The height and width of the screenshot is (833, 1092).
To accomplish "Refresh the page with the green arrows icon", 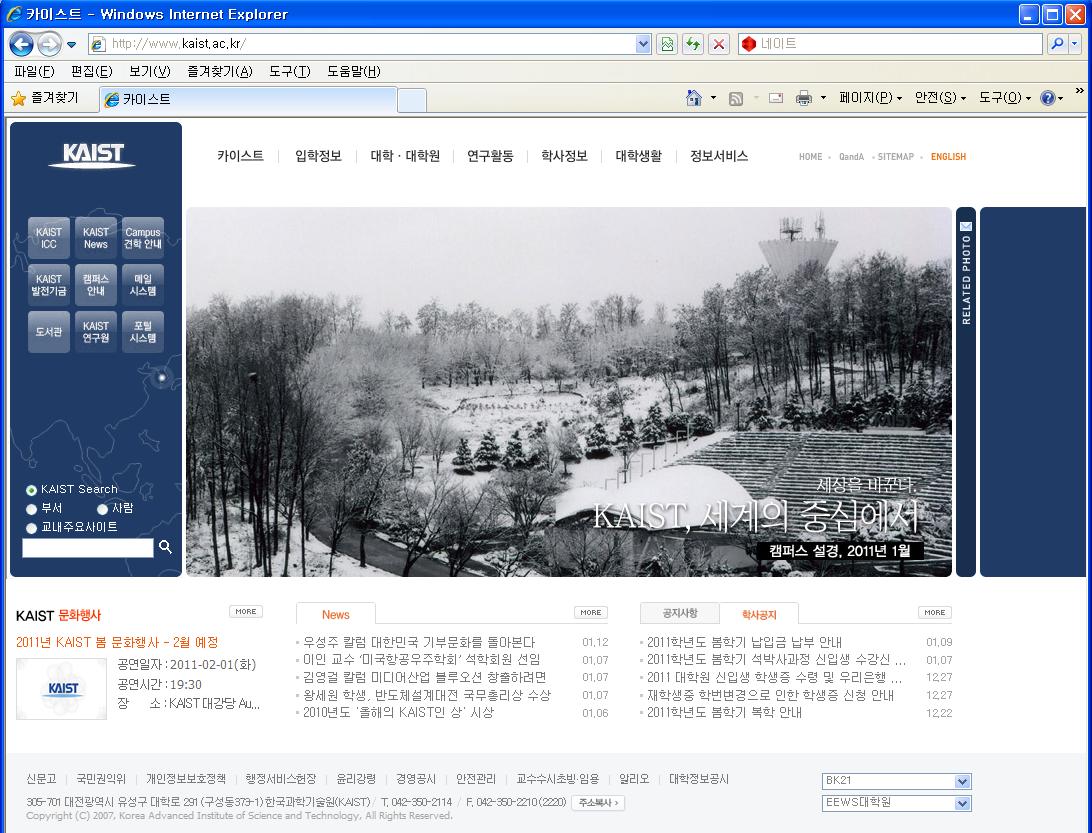I will tap(693, 44).
